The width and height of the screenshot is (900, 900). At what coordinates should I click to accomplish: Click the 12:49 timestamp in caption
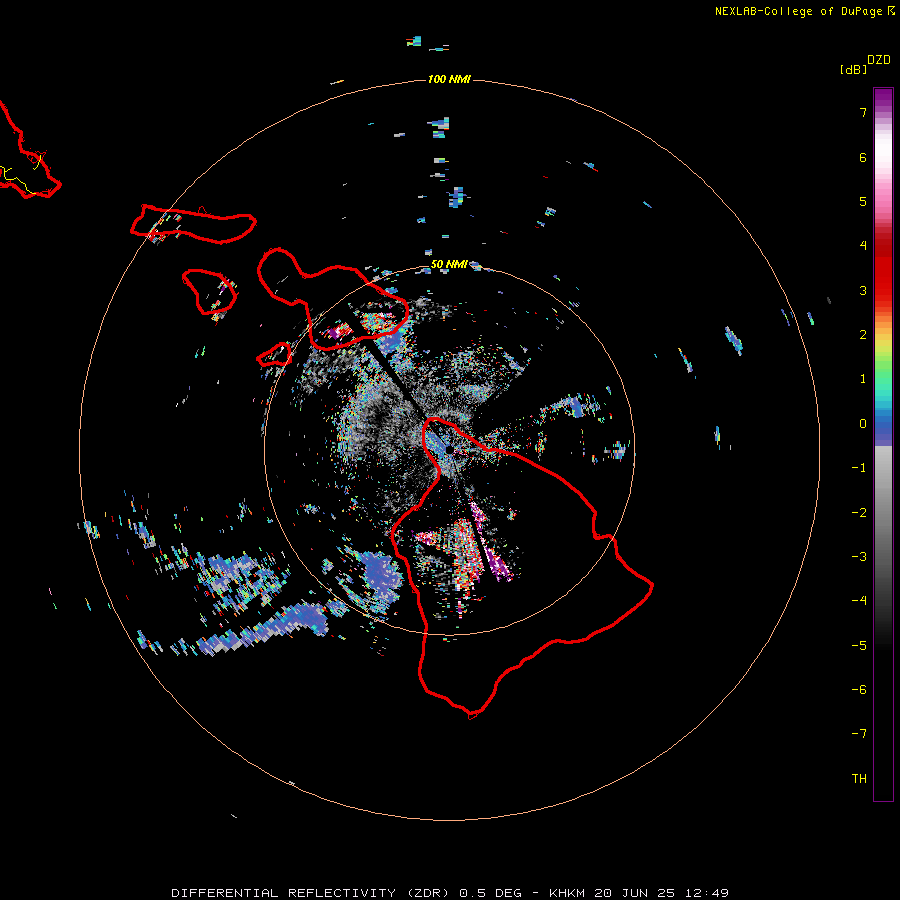coord(707,893)
